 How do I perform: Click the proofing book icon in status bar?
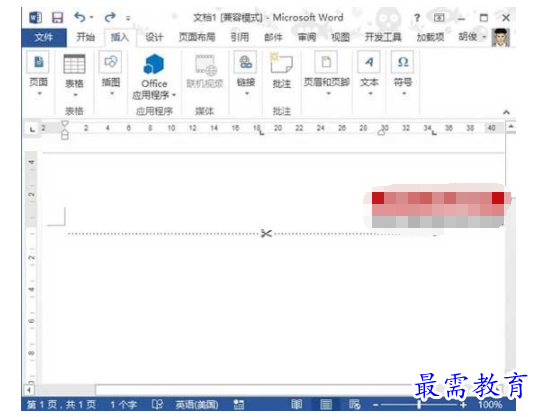pos(157,404)
